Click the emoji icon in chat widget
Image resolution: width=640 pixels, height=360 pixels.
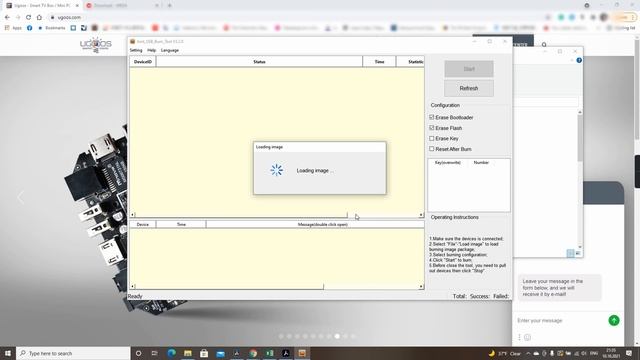tap(527, 337)
